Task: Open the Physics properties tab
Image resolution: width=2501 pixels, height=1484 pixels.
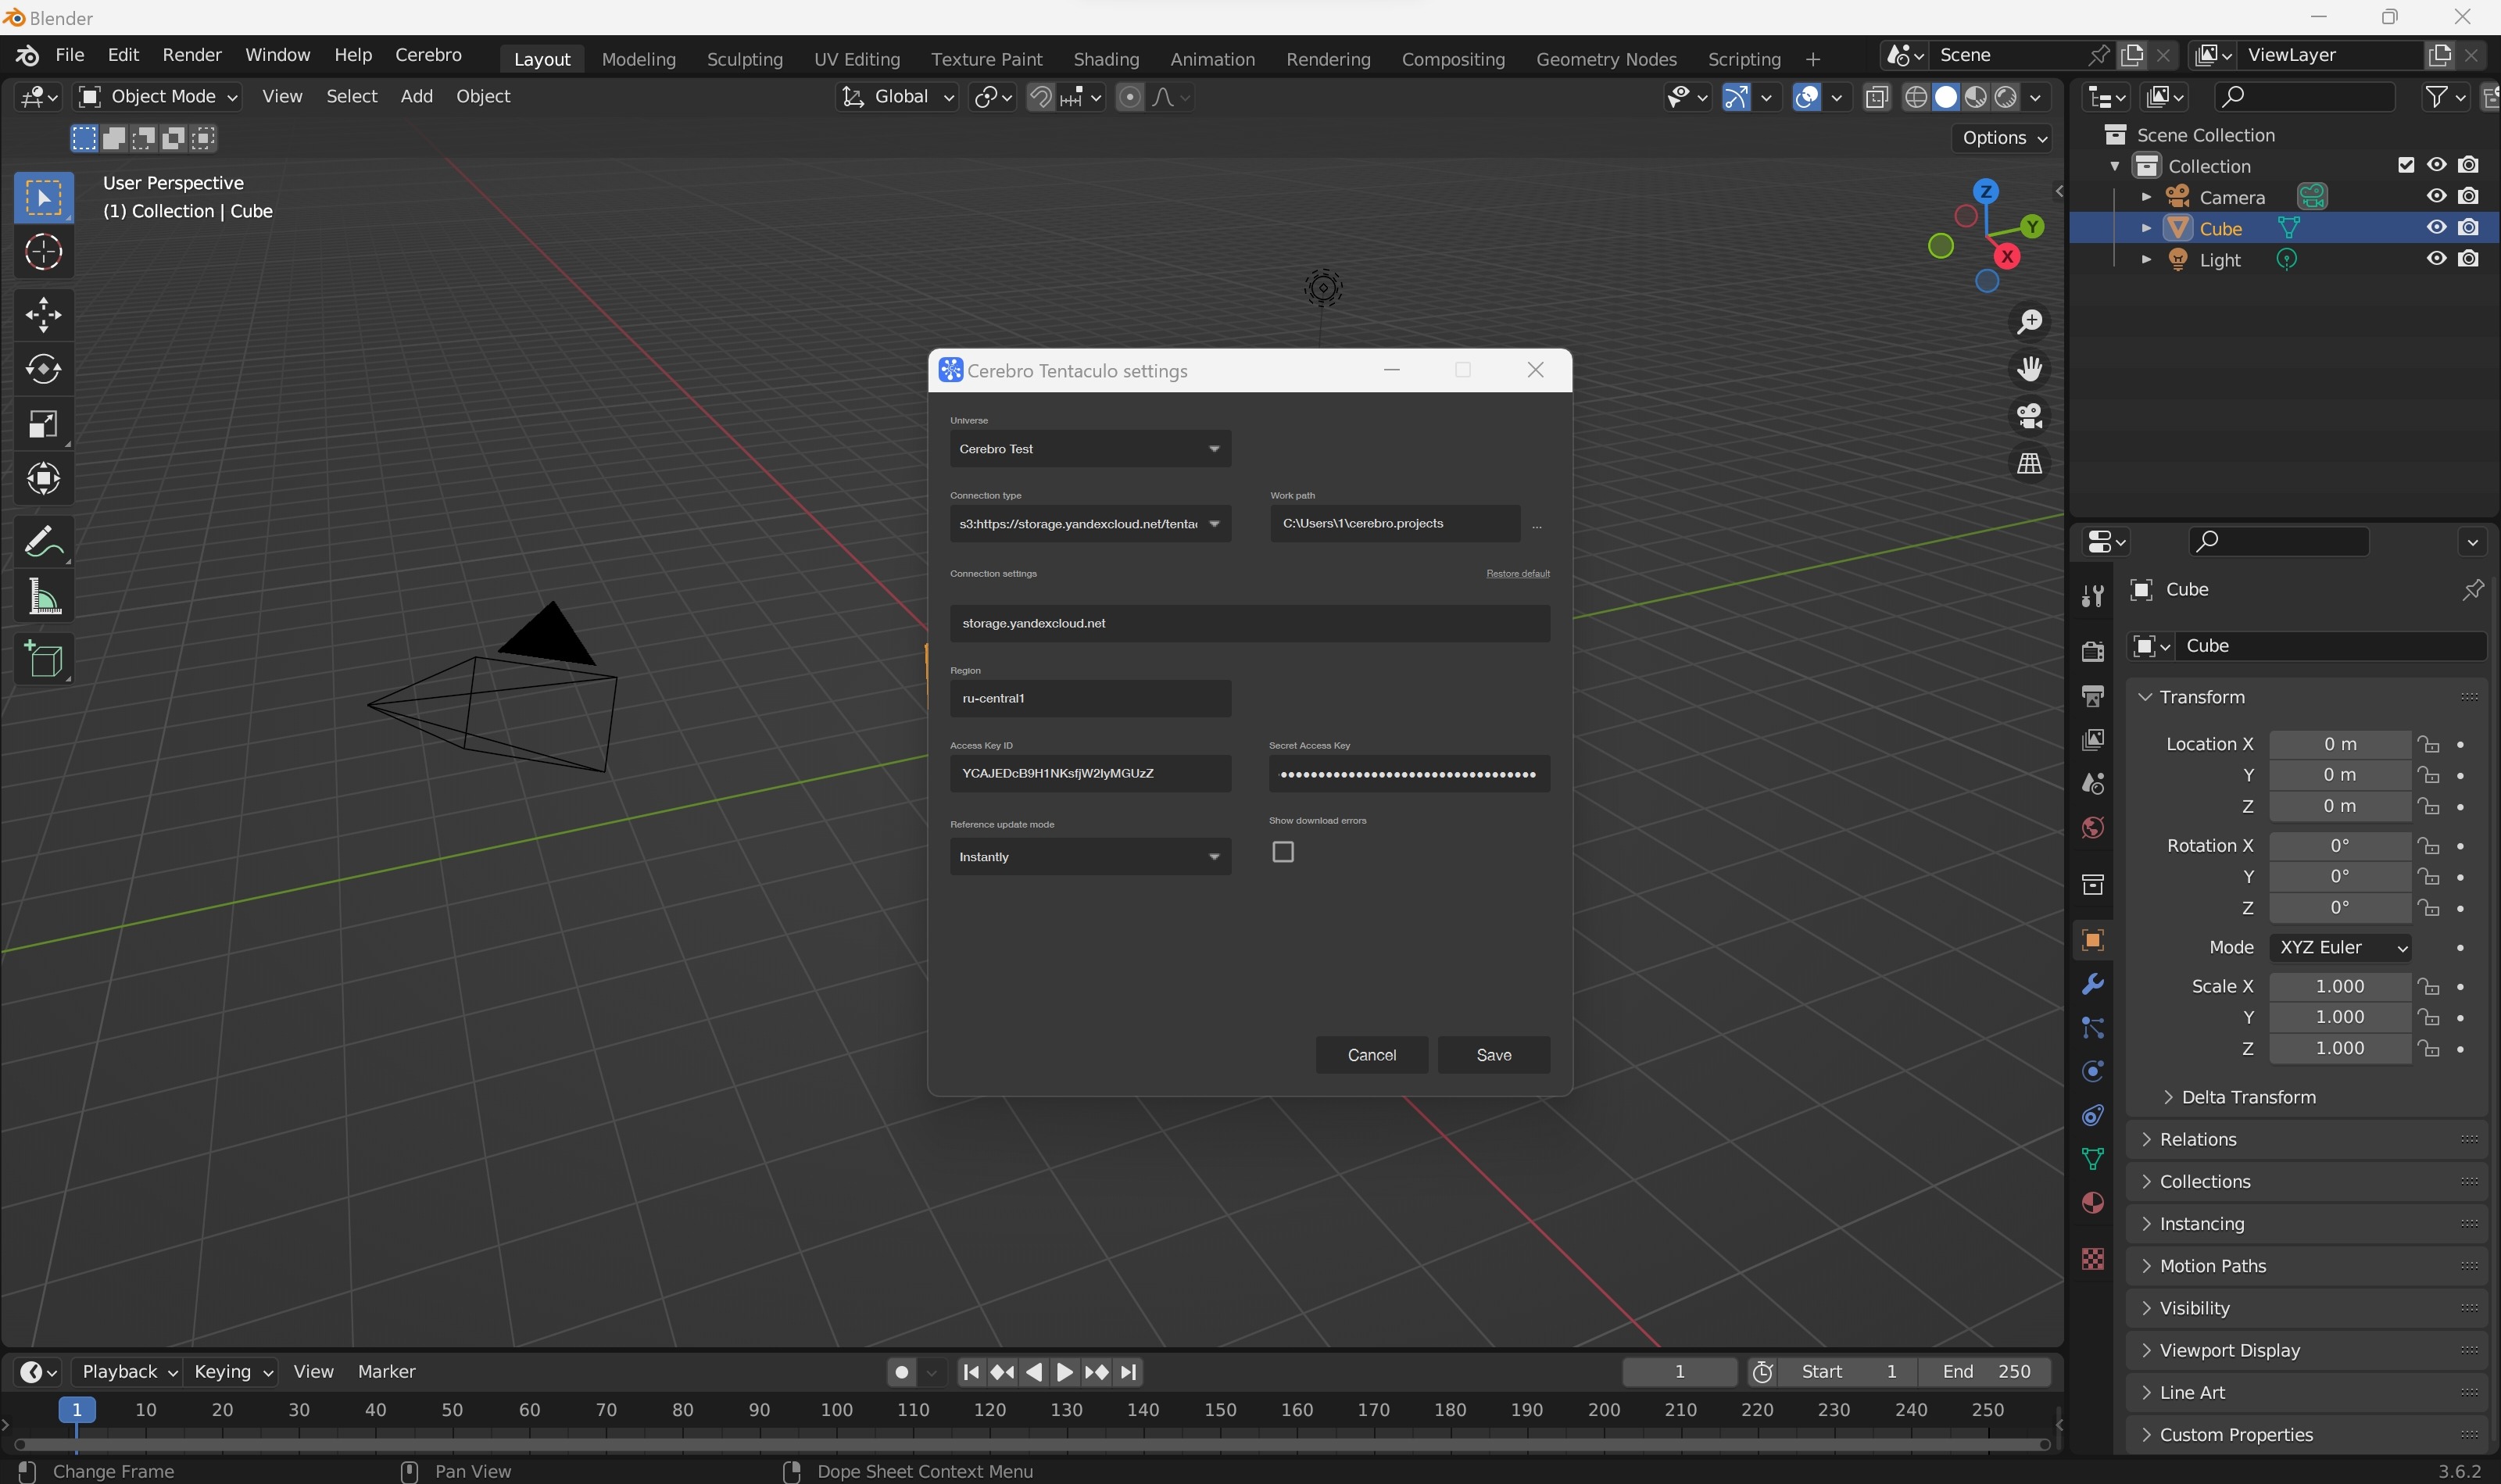Action: pos(2092,1071)
